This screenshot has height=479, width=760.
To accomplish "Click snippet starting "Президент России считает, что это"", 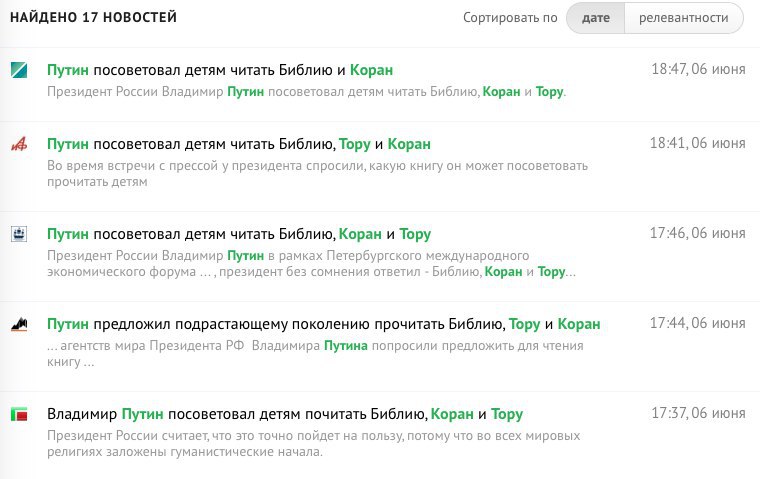I will click(314, 444).
